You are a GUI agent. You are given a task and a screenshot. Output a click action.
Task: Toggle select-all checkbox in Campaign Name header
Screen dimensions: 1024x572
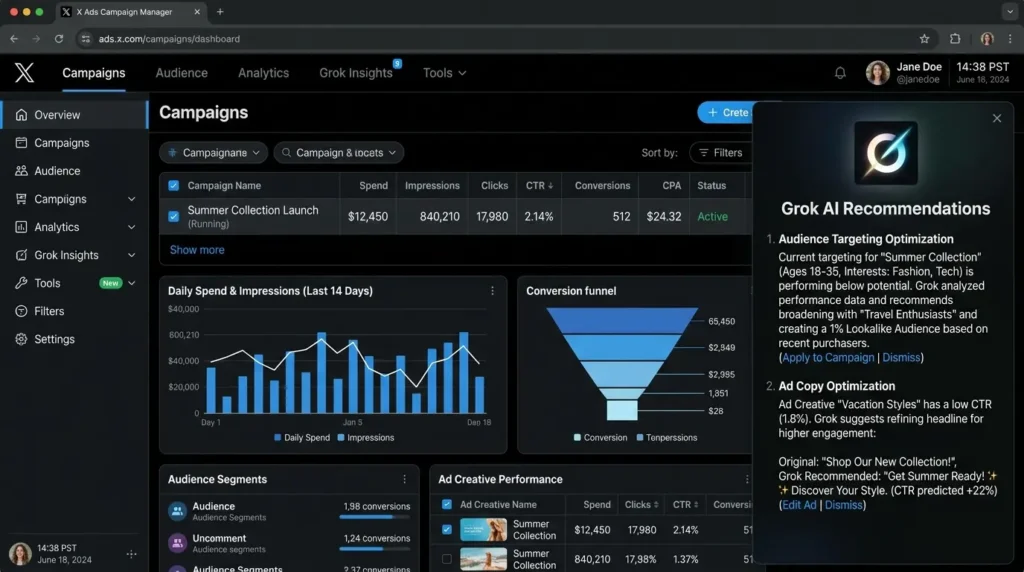coord(173,185)
